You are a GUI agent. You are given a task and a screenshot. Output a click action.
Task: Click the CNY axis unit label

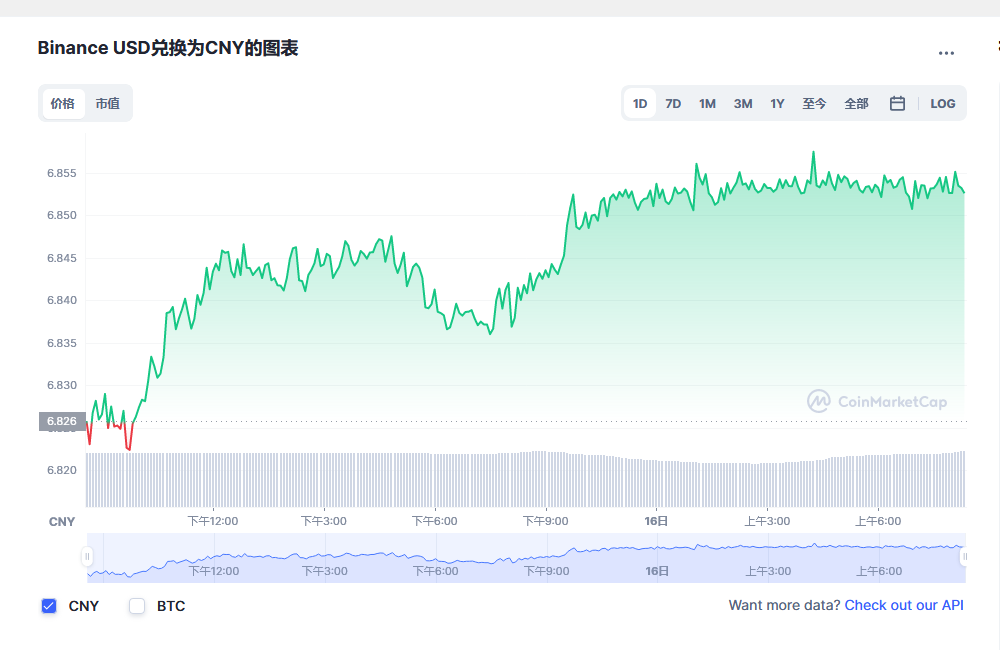tap(62, 522)
